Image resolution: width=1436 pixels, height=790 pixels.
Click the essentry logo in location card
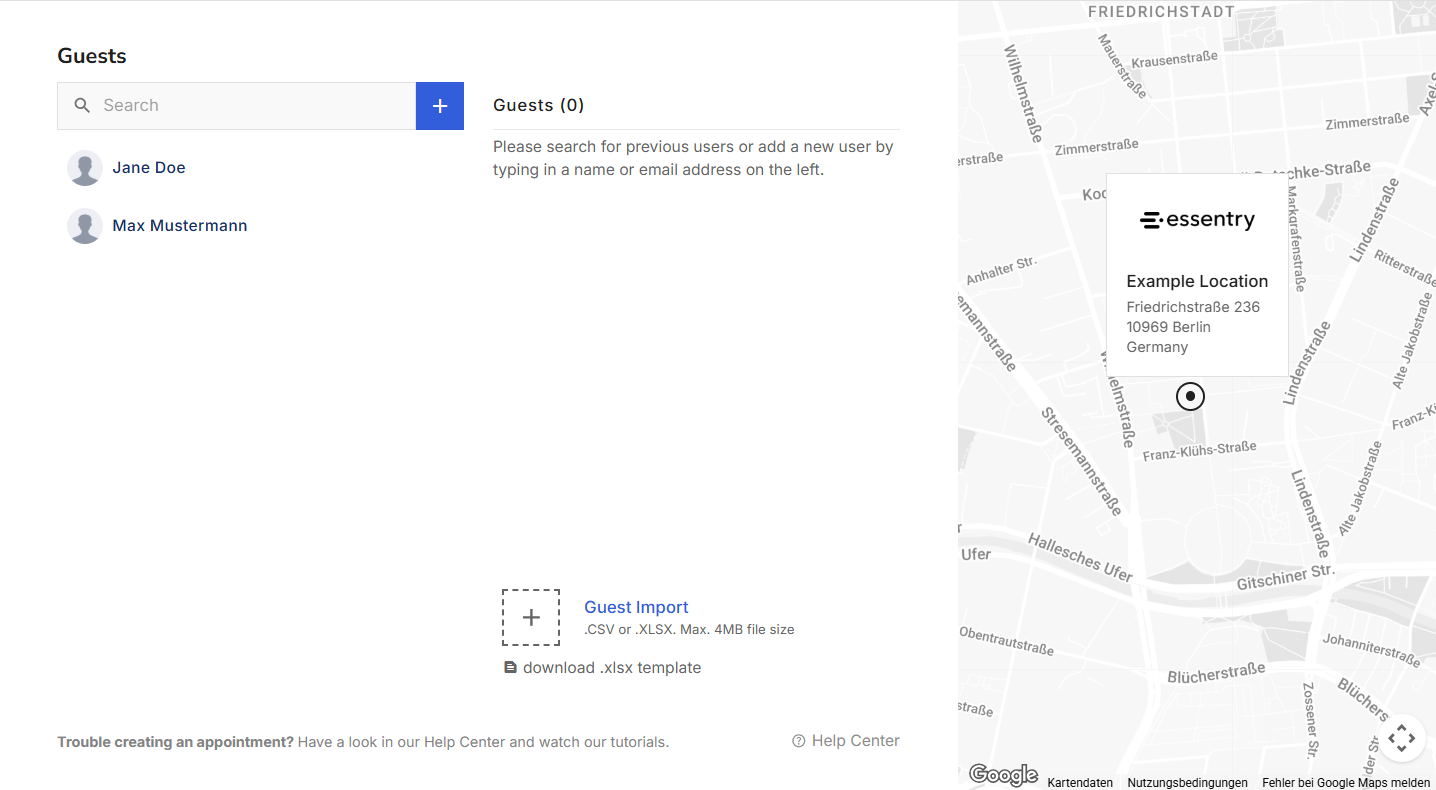point(1197,220)
